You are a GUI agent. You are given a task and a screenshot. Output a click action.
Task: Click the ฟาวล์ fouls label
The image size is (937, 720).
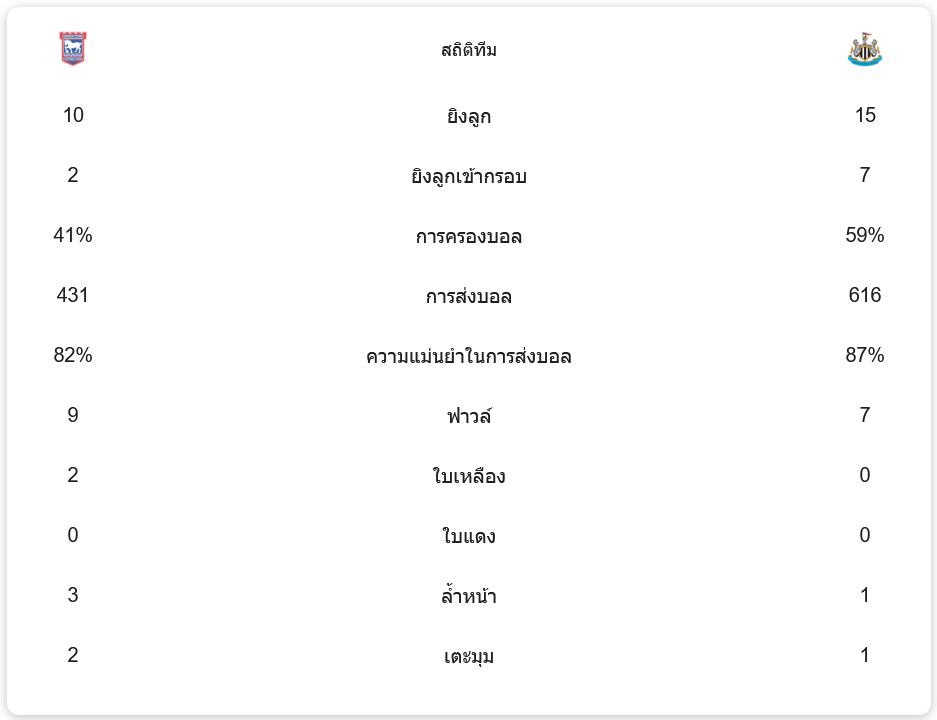tap(468, 416)
